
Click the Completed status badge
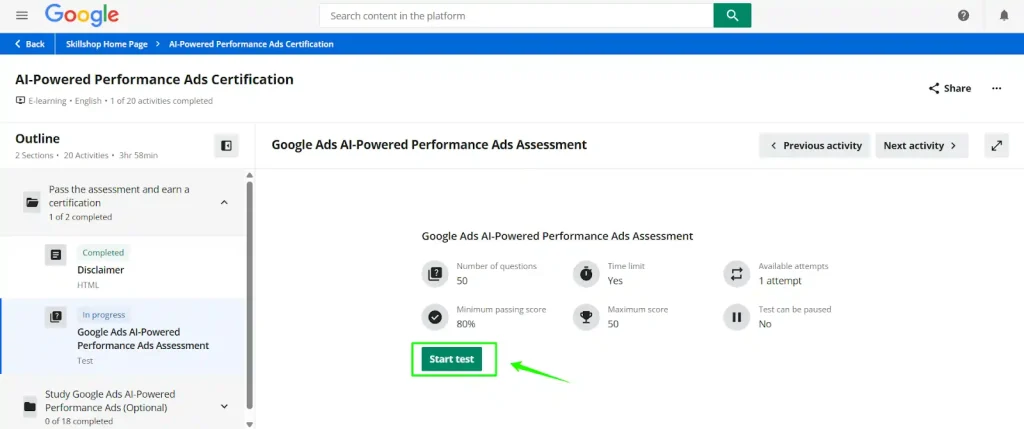click(103, 253)
